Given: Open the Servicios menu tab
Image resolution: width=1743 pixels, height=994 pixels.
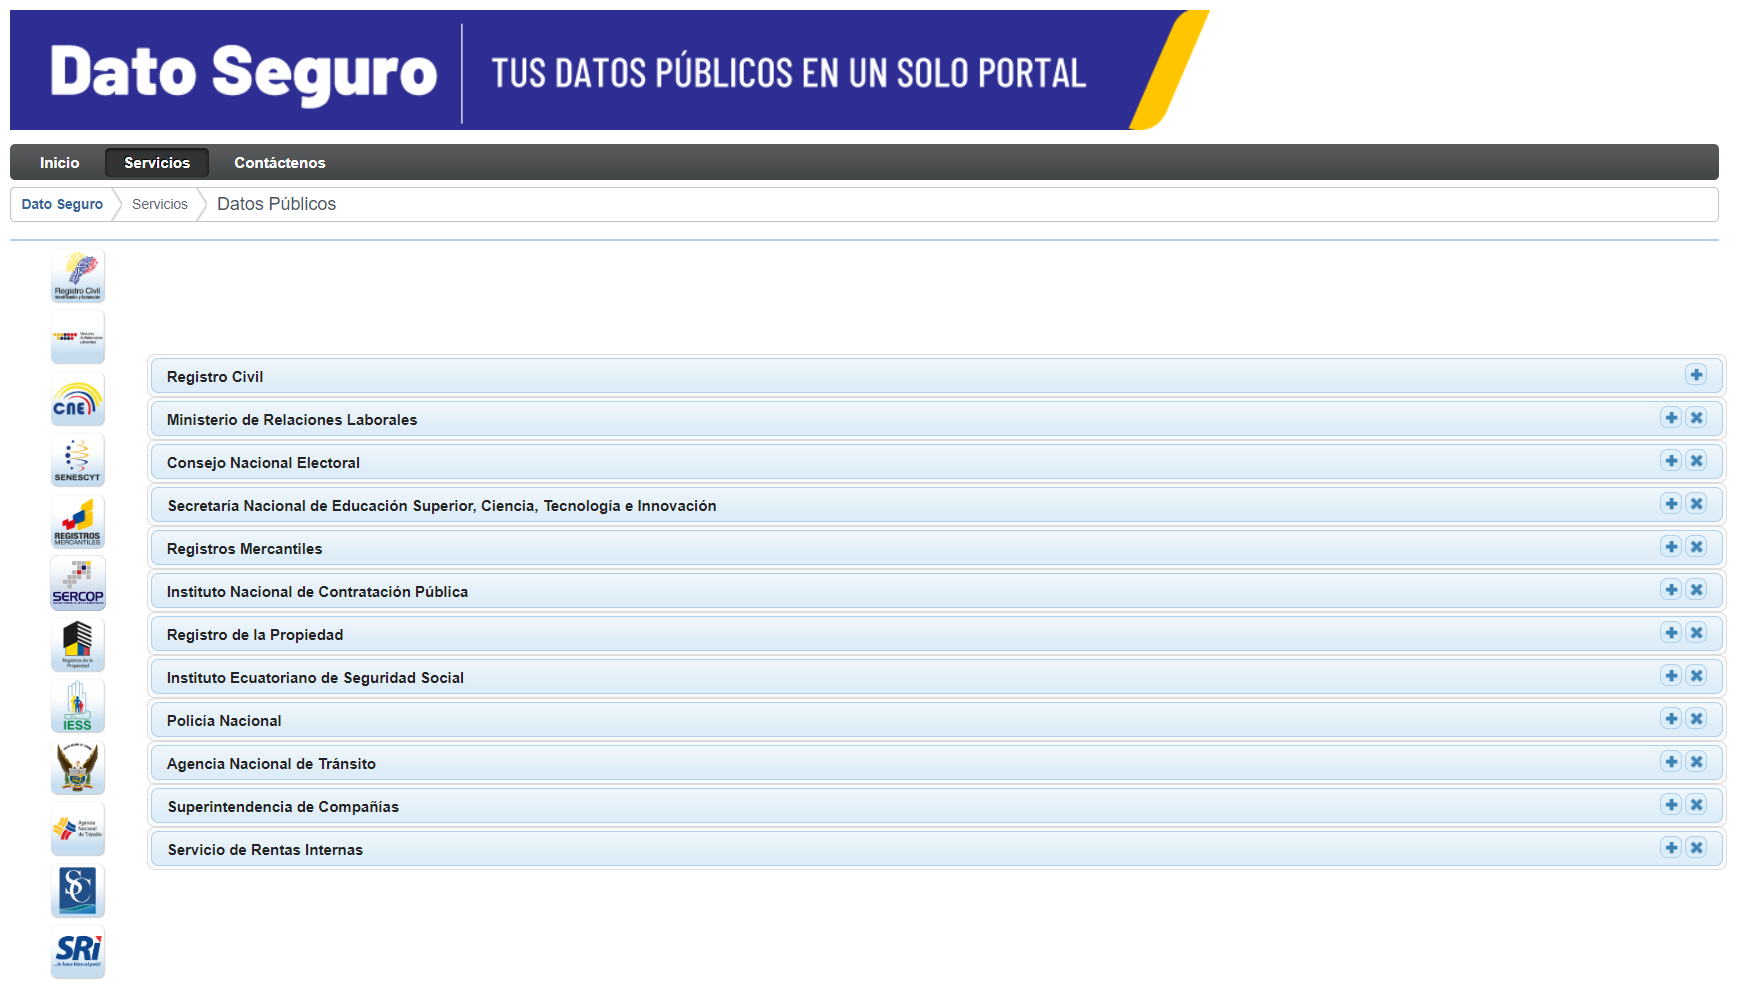Looking at the screenshot, I should [157, 162].
